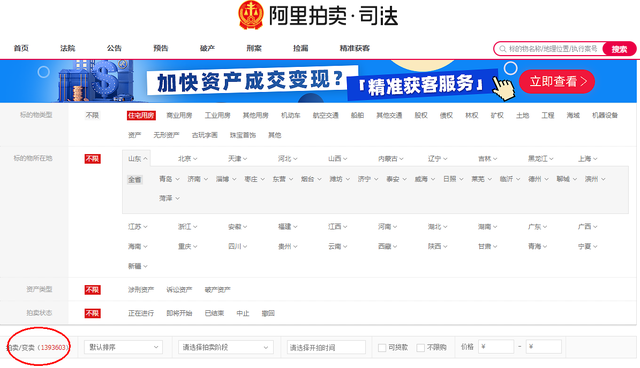Open the 默认排序 sort dropdown

click(x=123, y=347)
